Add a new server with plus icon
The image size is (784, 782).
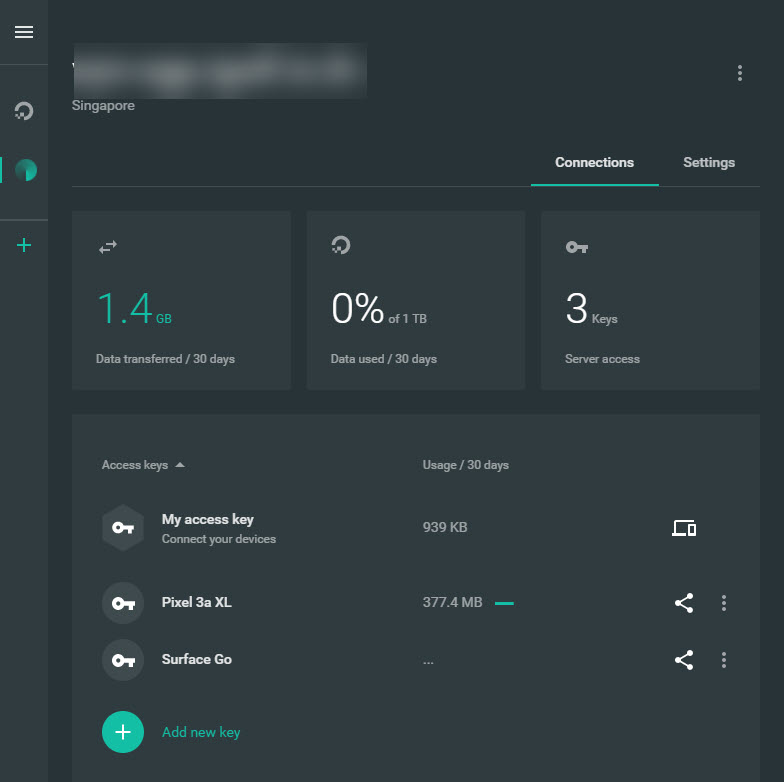(24, 245)
